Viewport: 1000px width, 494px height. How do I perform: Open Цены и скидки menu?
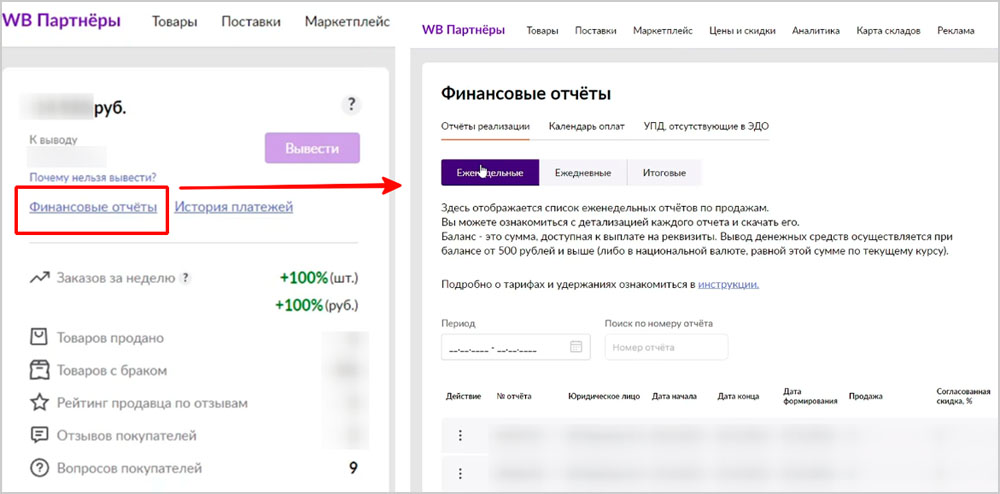pyautogui.click(x=742, y=31)
